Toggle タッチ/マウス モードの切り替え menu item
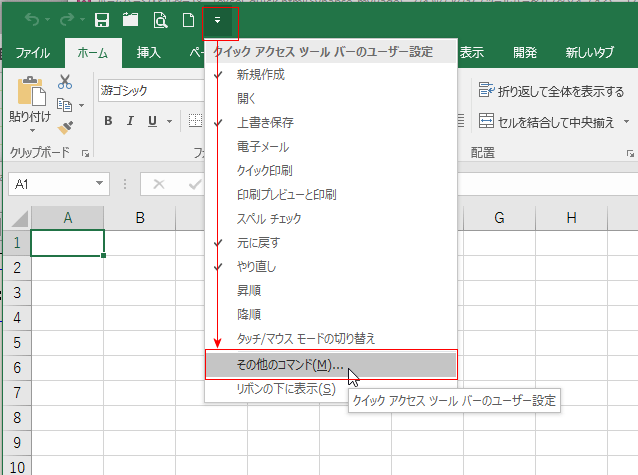 point(331,339)
